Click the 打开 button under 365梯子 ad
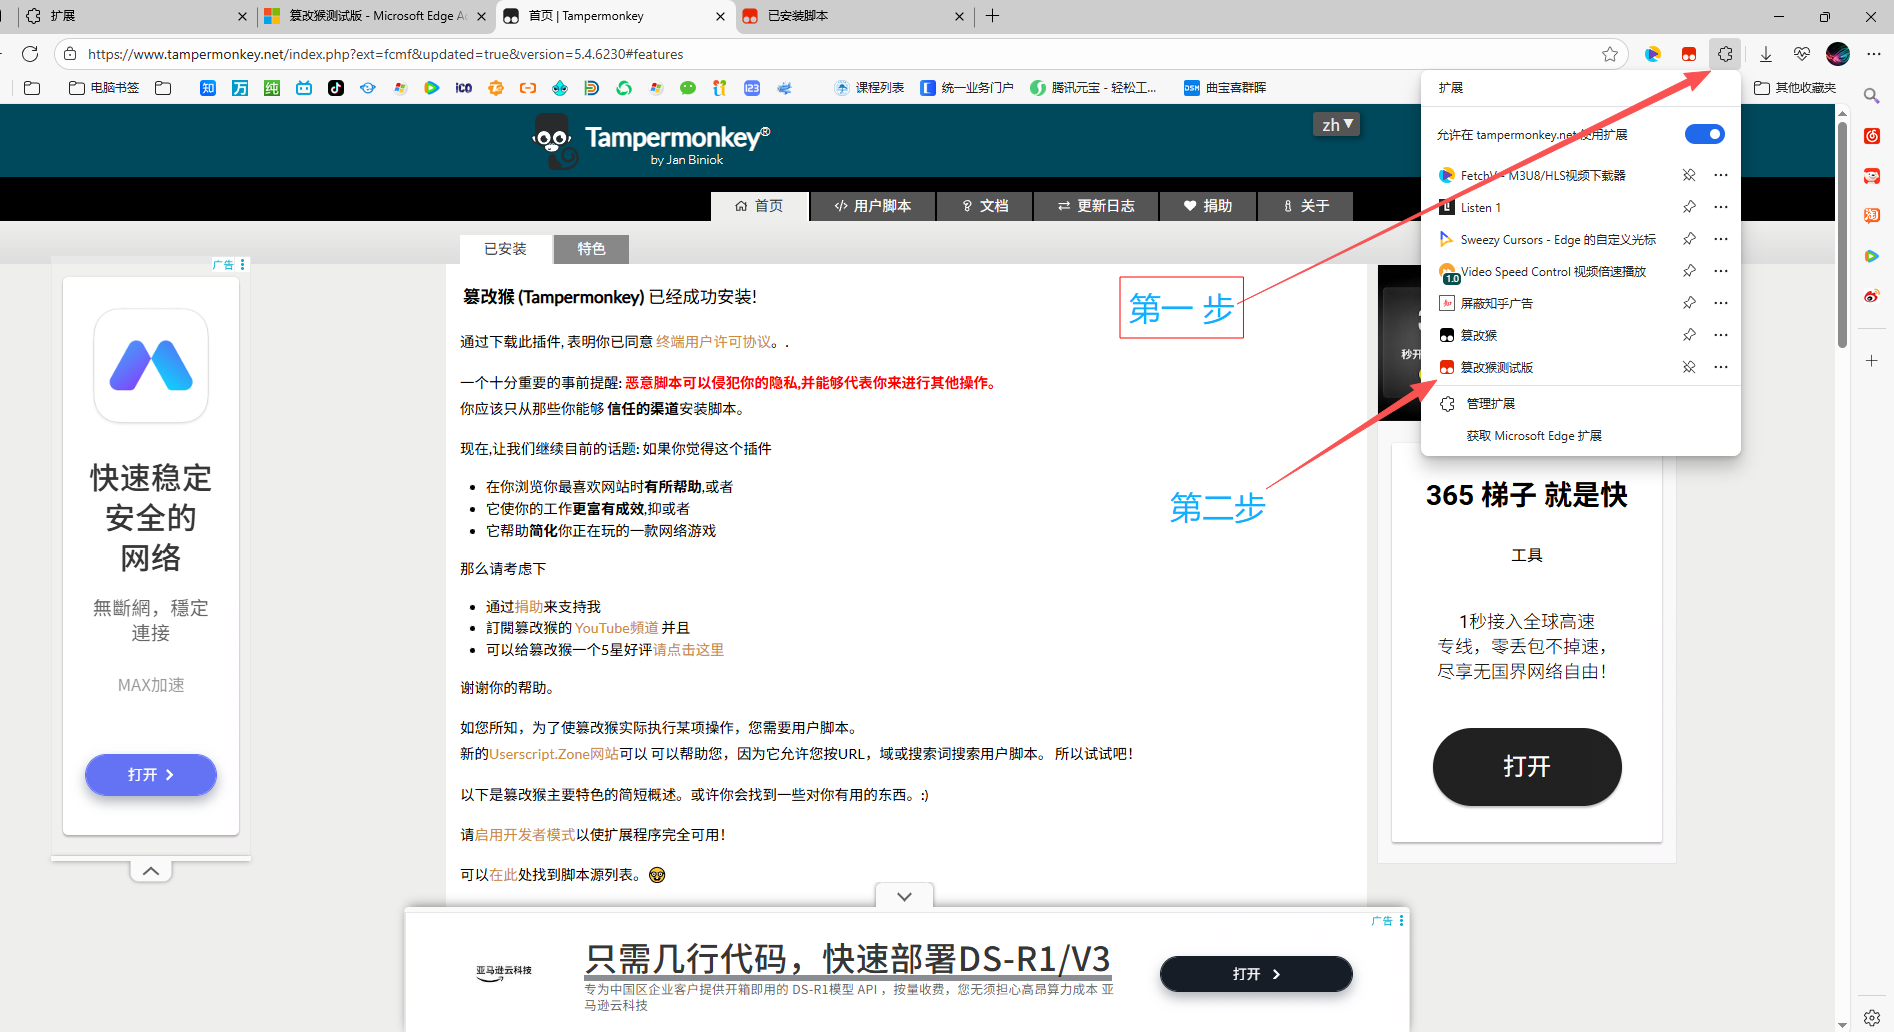The width and height of the screenshot is (1894, 1032). (x=1526, y=766)
